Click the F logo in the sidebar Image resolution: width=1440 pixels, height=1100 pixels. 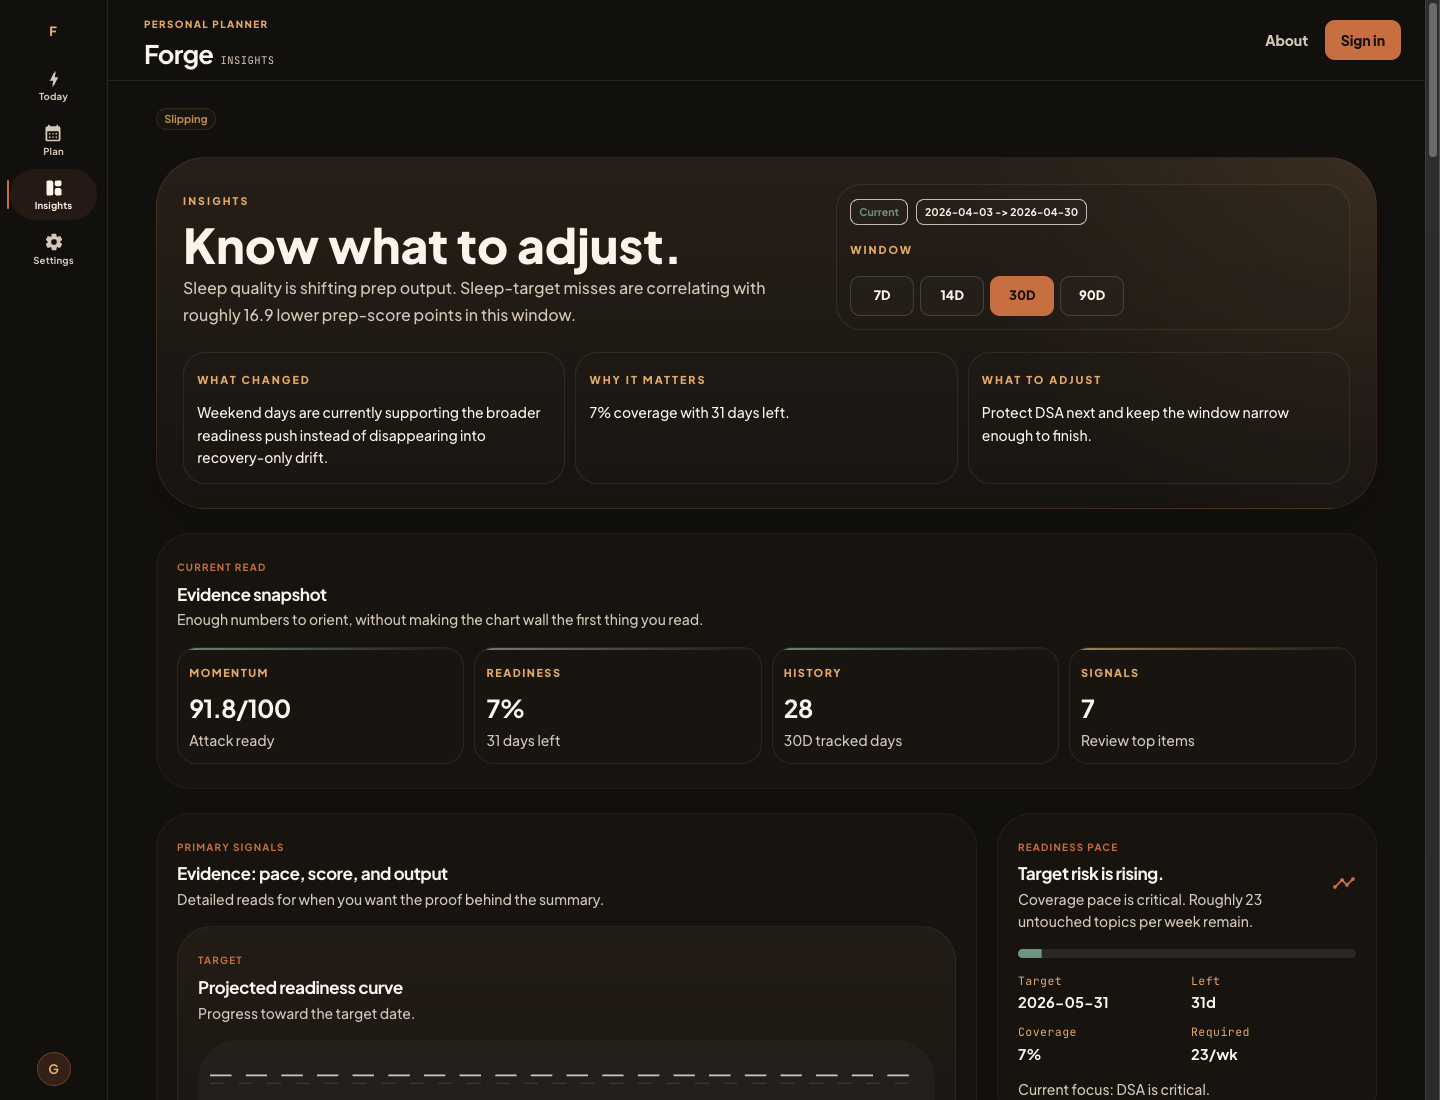coord(53,31)
